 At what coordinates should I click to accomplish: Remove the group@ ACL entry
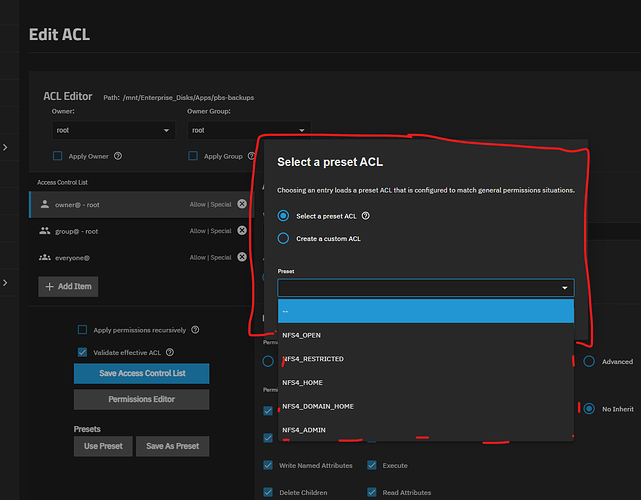[242, 231]
